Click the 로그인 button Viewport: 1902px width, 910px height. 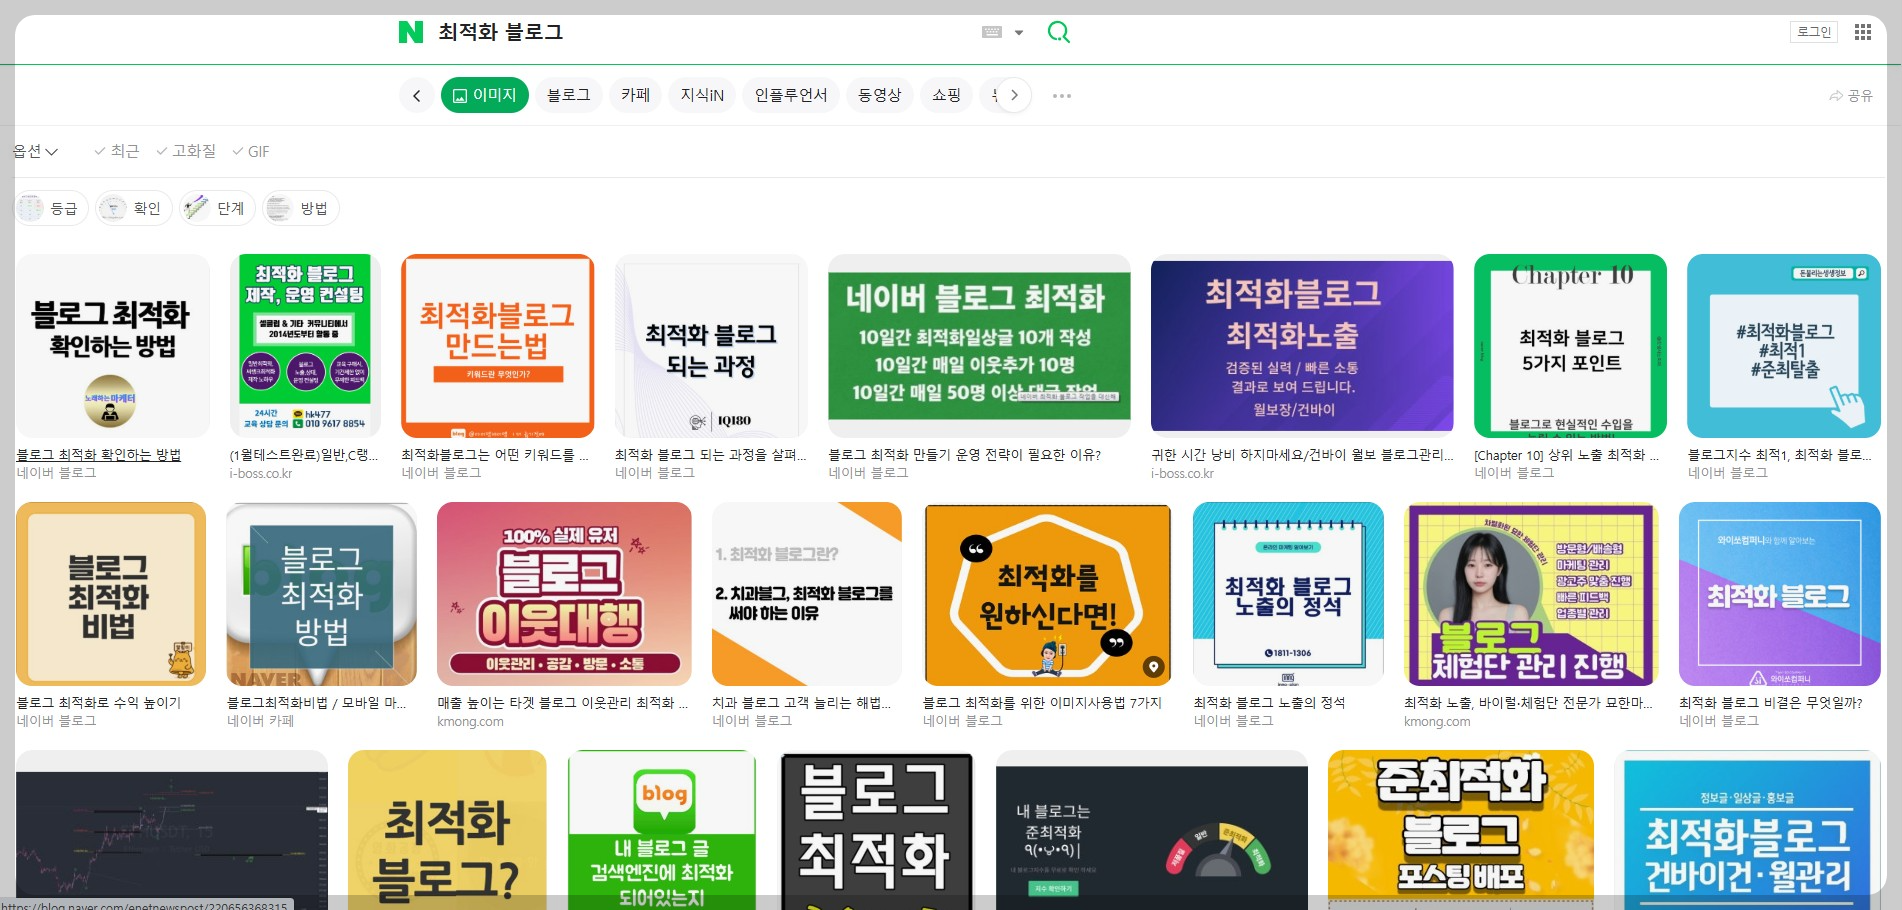tap(1814, 32)
